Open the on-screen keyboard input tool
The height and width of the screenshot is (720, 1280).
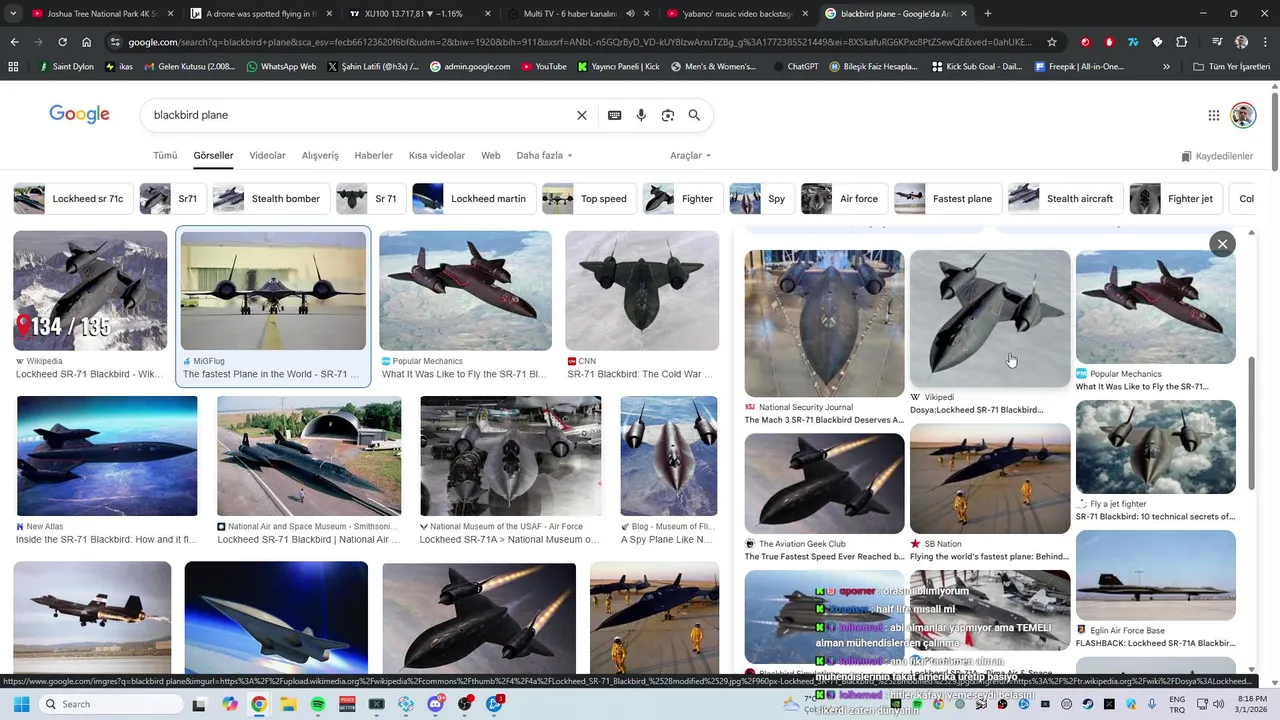click(x=615, y=115)
